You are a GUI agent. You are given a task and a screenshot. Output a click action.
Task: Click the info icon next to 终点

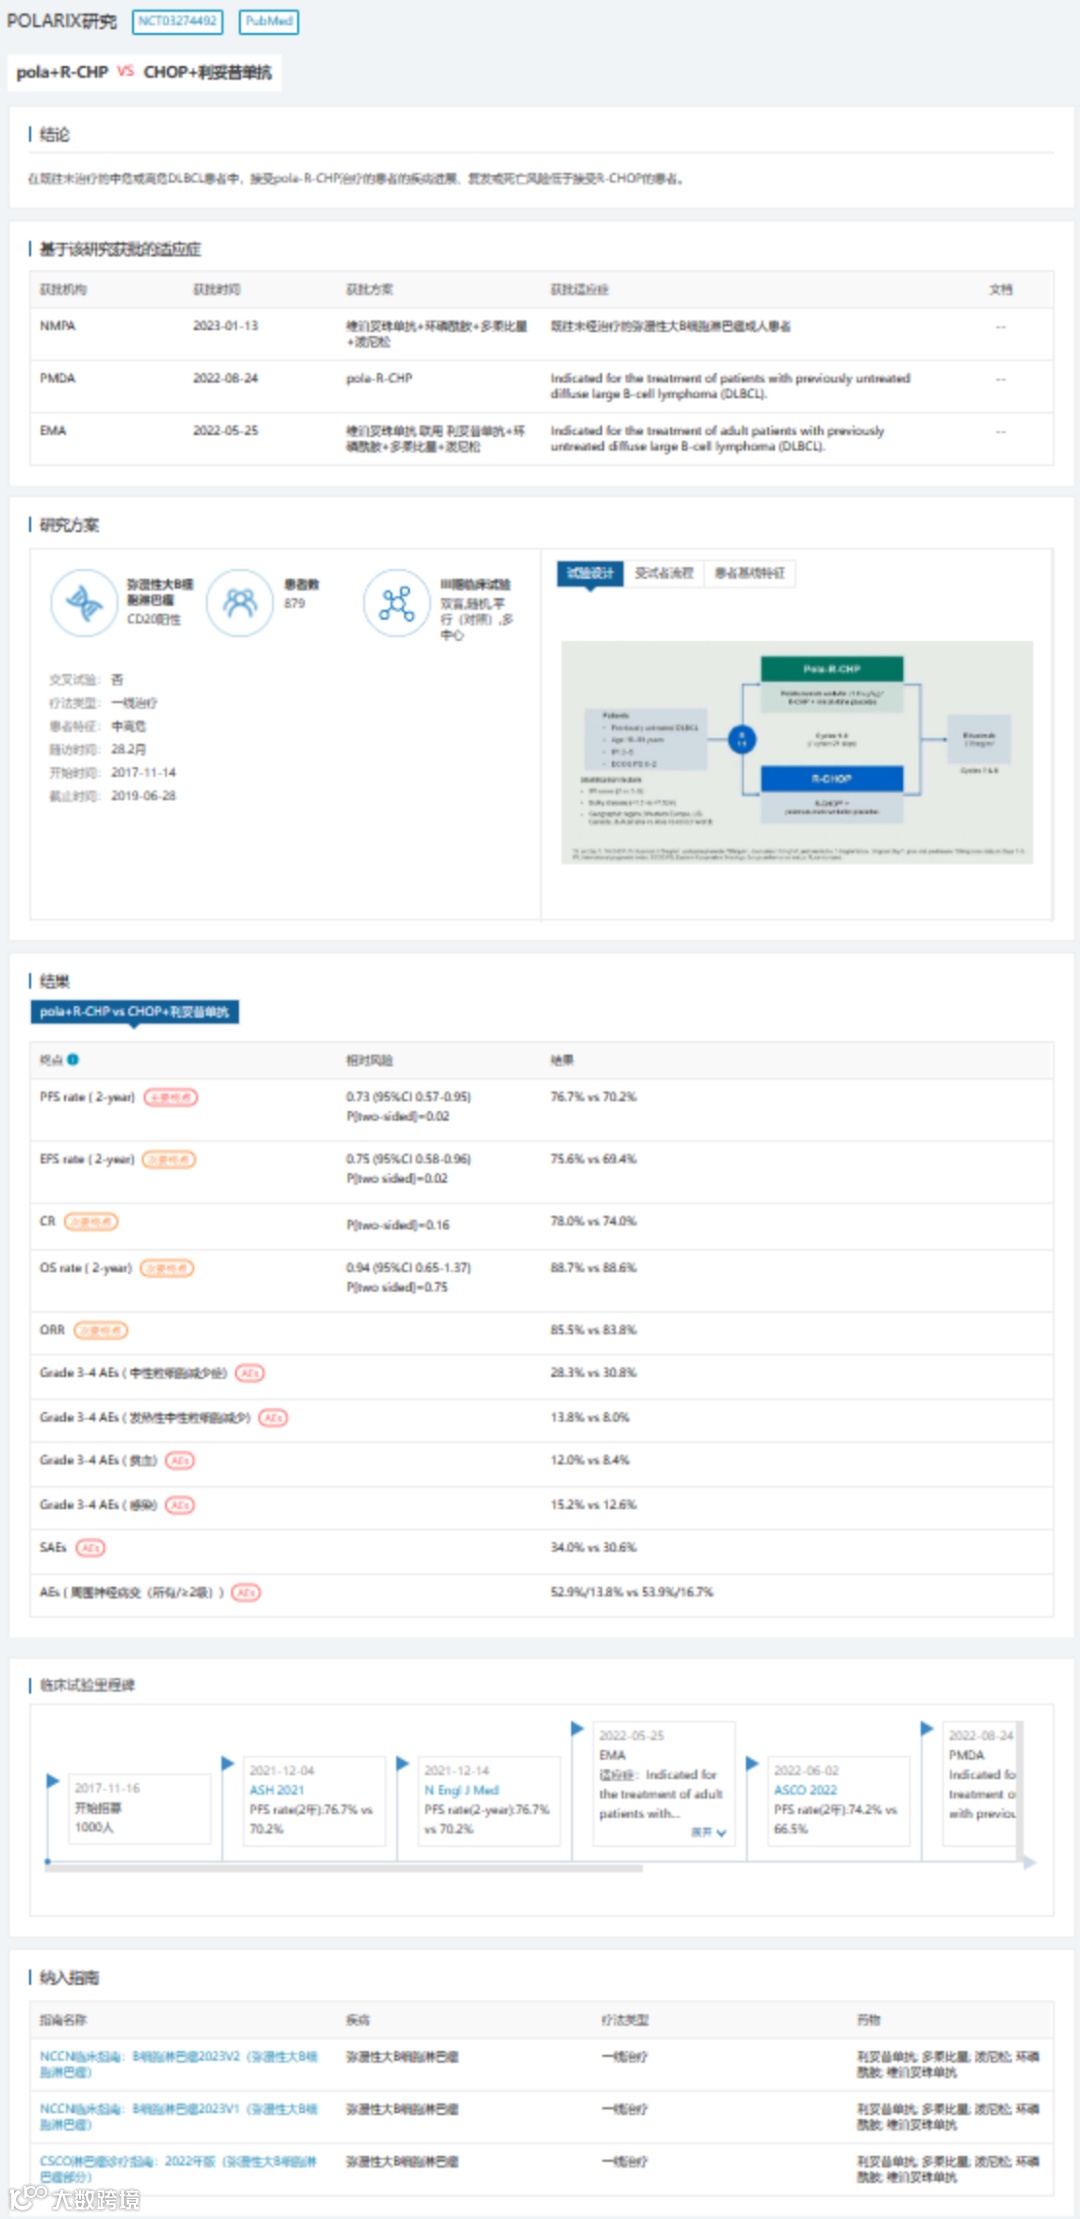click(73, 1059)
